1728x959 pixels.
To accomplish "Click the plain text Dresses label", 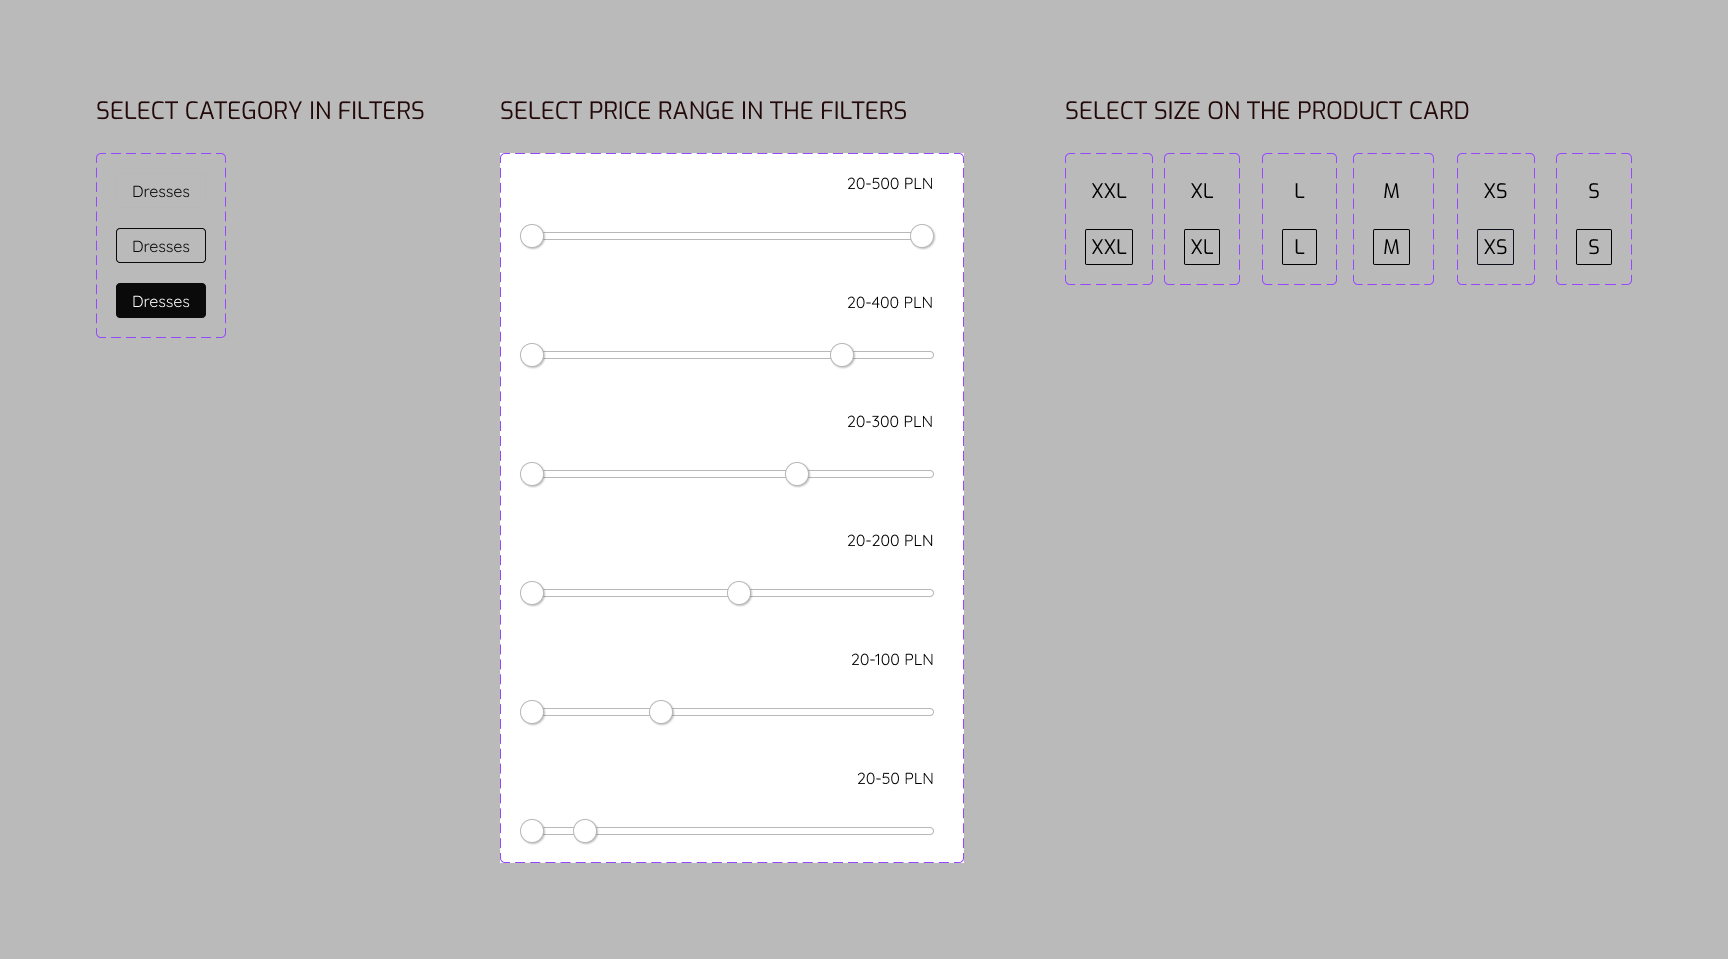I will pyautogui.click(x=160, y=191).
